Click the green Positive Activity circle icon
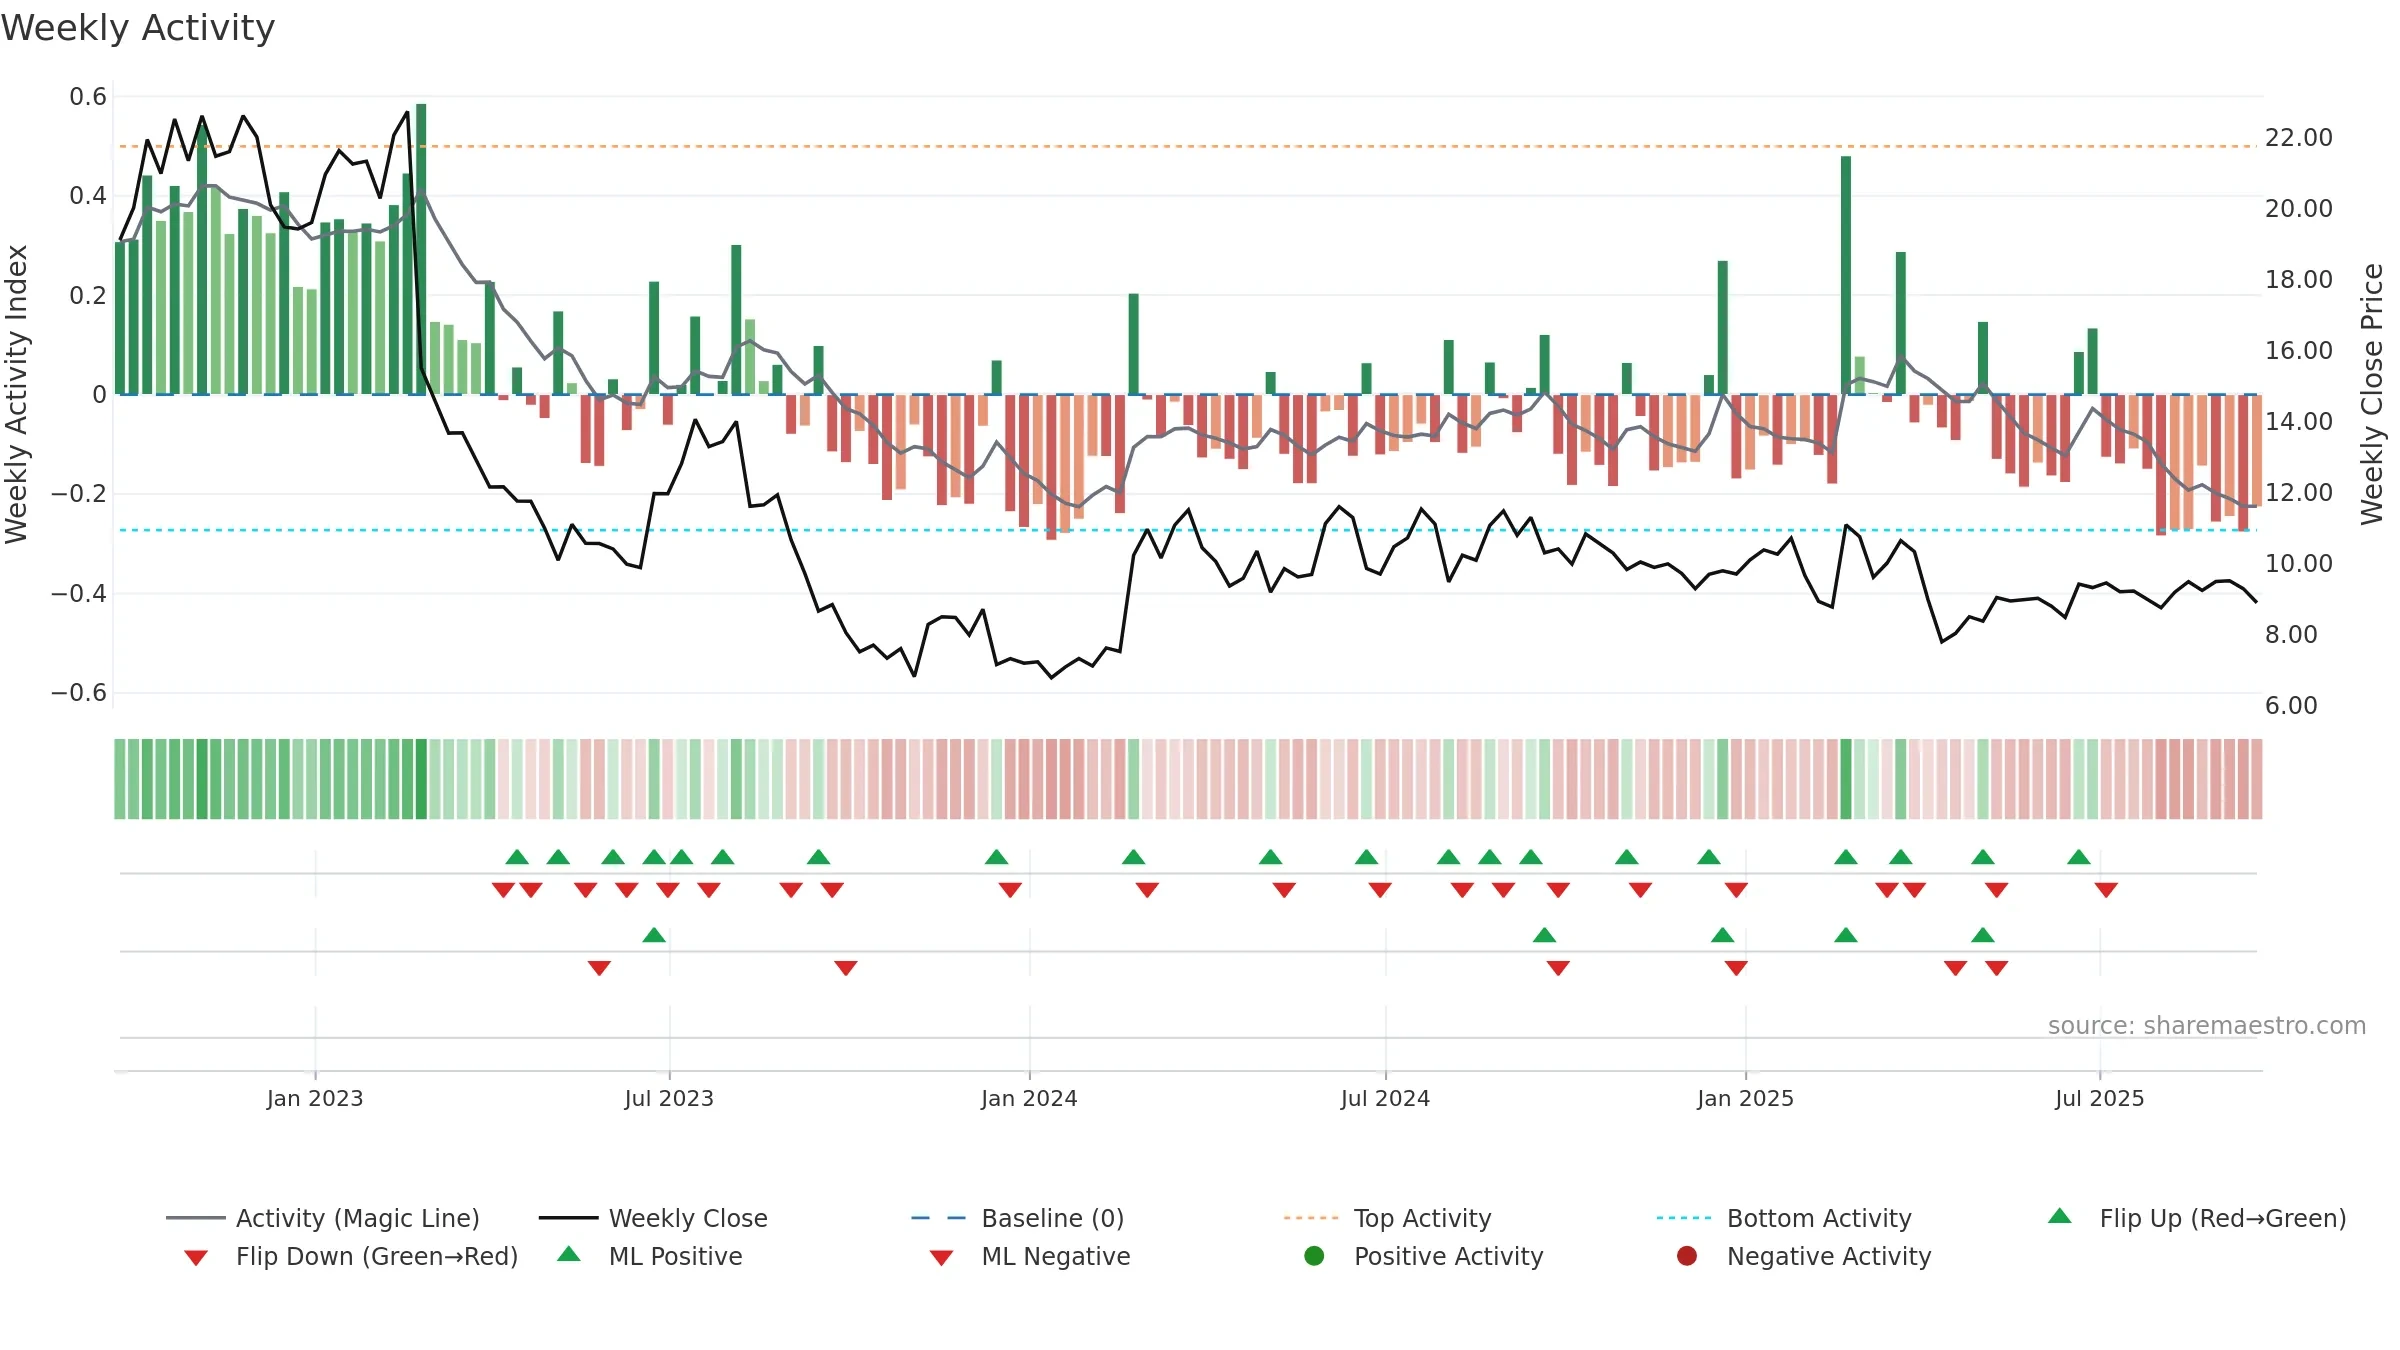This screenshot has height=1350, width=2400. tap(1315, 1256)
